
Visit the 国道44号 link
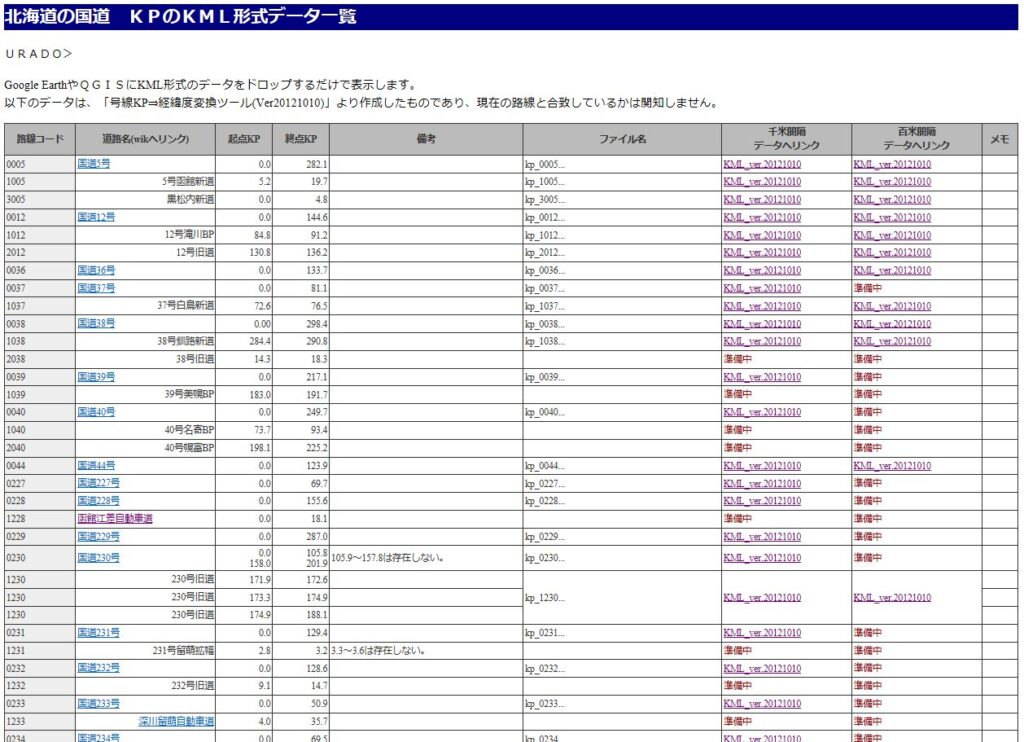tap(96, 466)
